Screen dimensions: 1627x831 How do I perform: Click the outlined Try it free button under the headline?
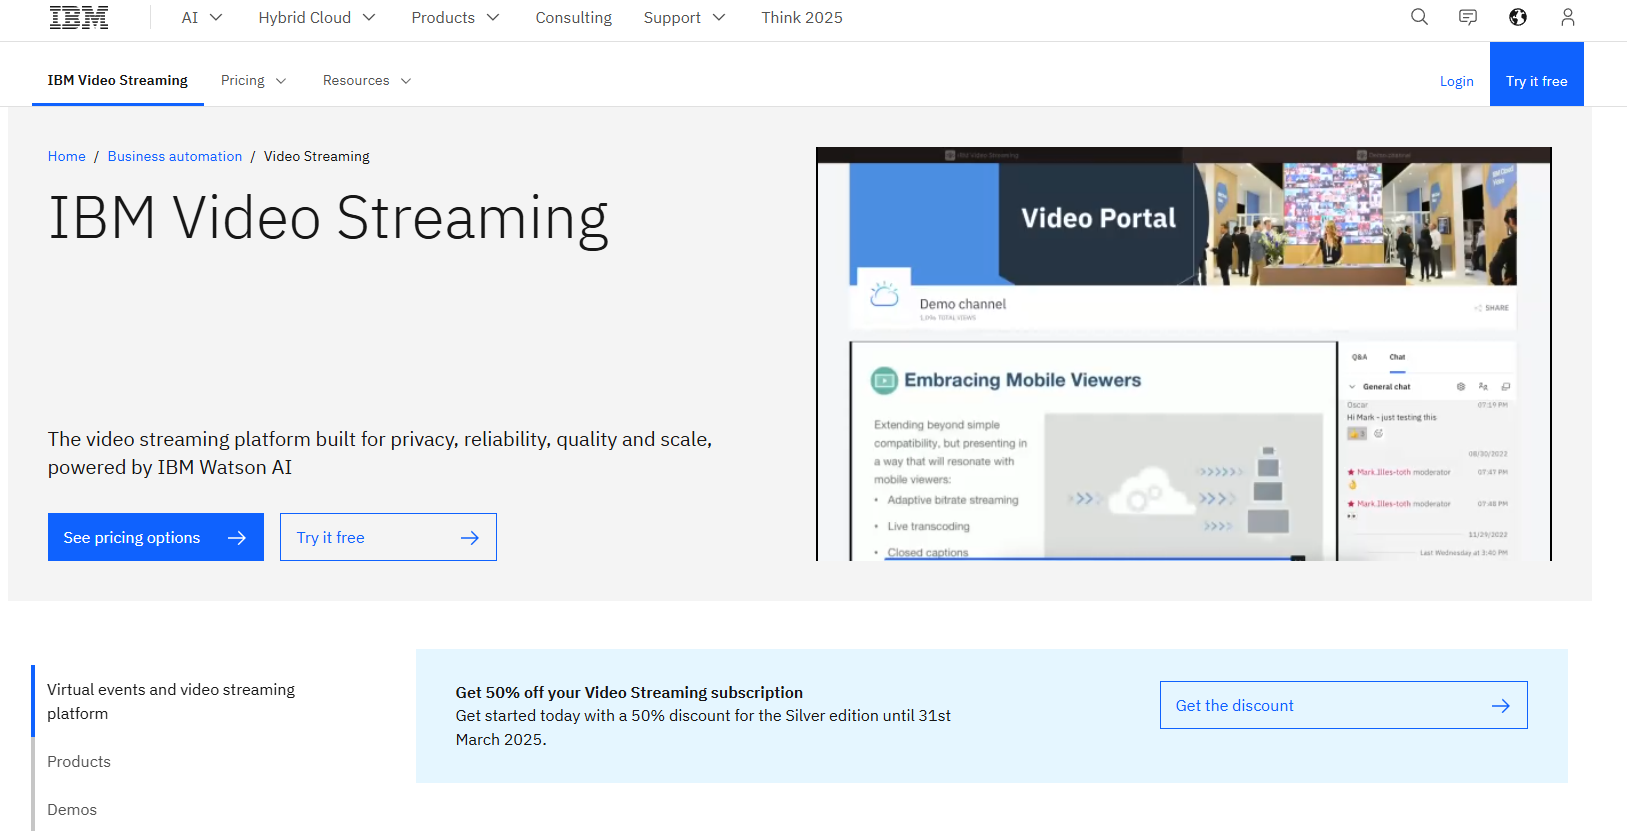click(388, 537)
